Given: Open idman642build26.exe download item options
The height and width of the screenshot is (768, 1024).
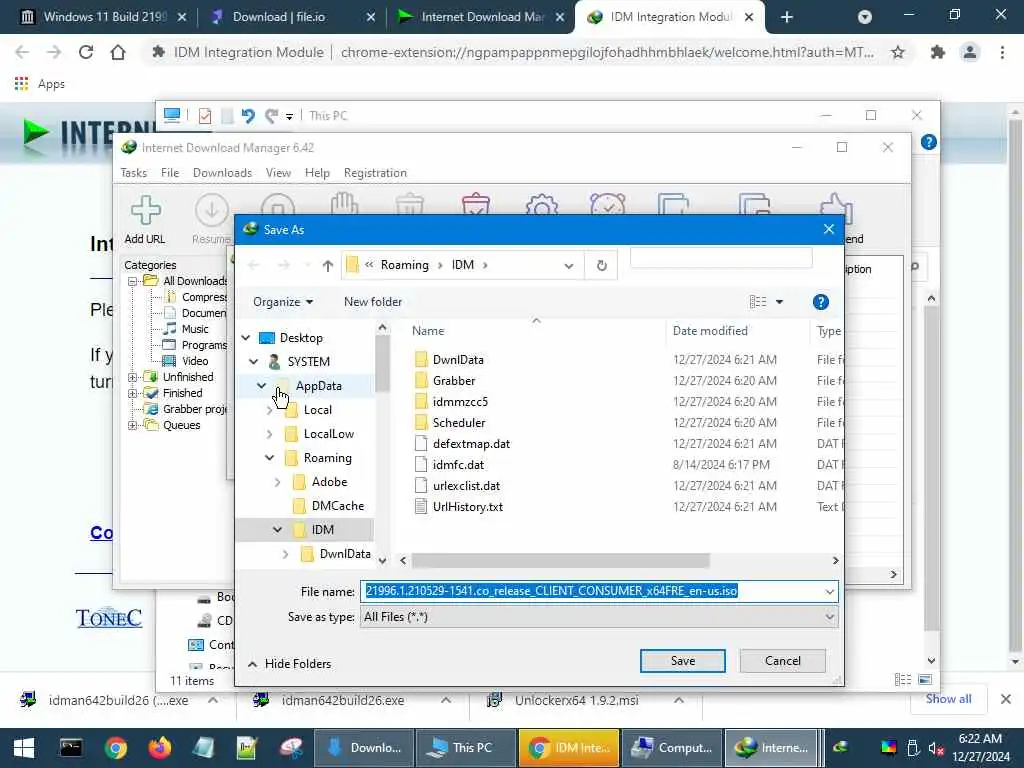Looking at the screenshot, I should [x=445, y=700].
